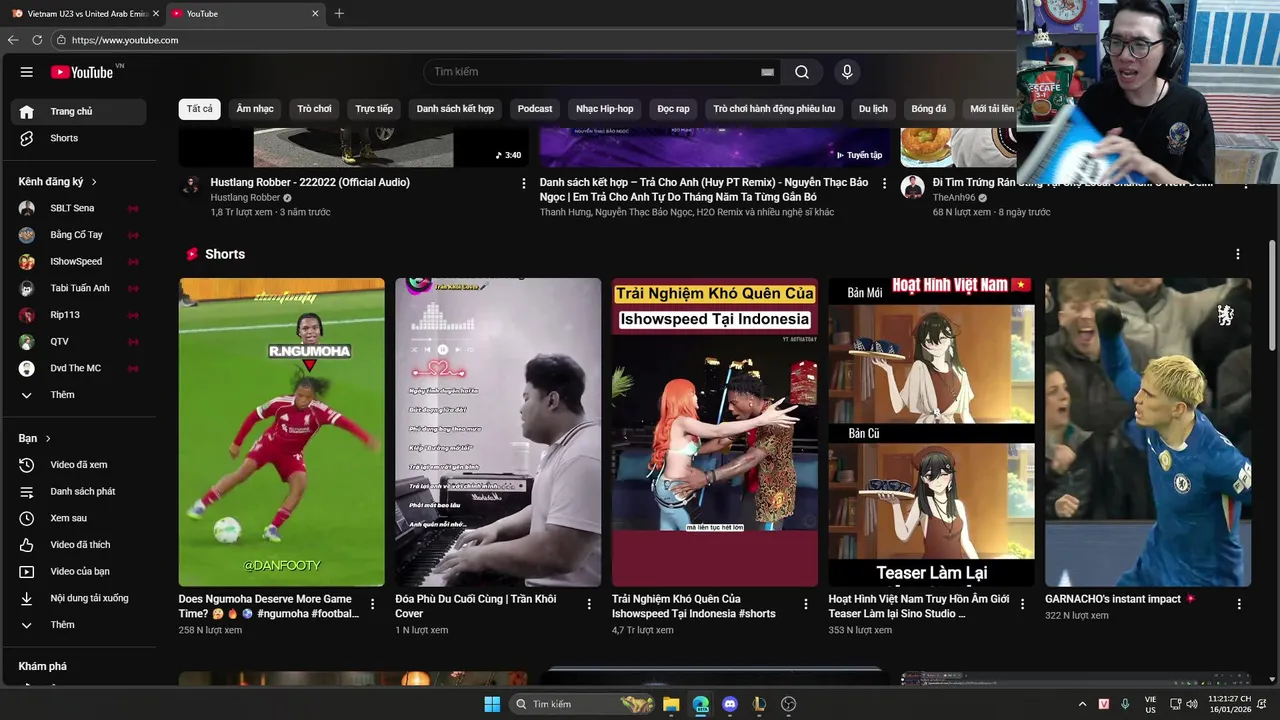The image size is (1280, 720).
Task: Open Hustlang Robber channel name
Action: (x=245, y=198)
